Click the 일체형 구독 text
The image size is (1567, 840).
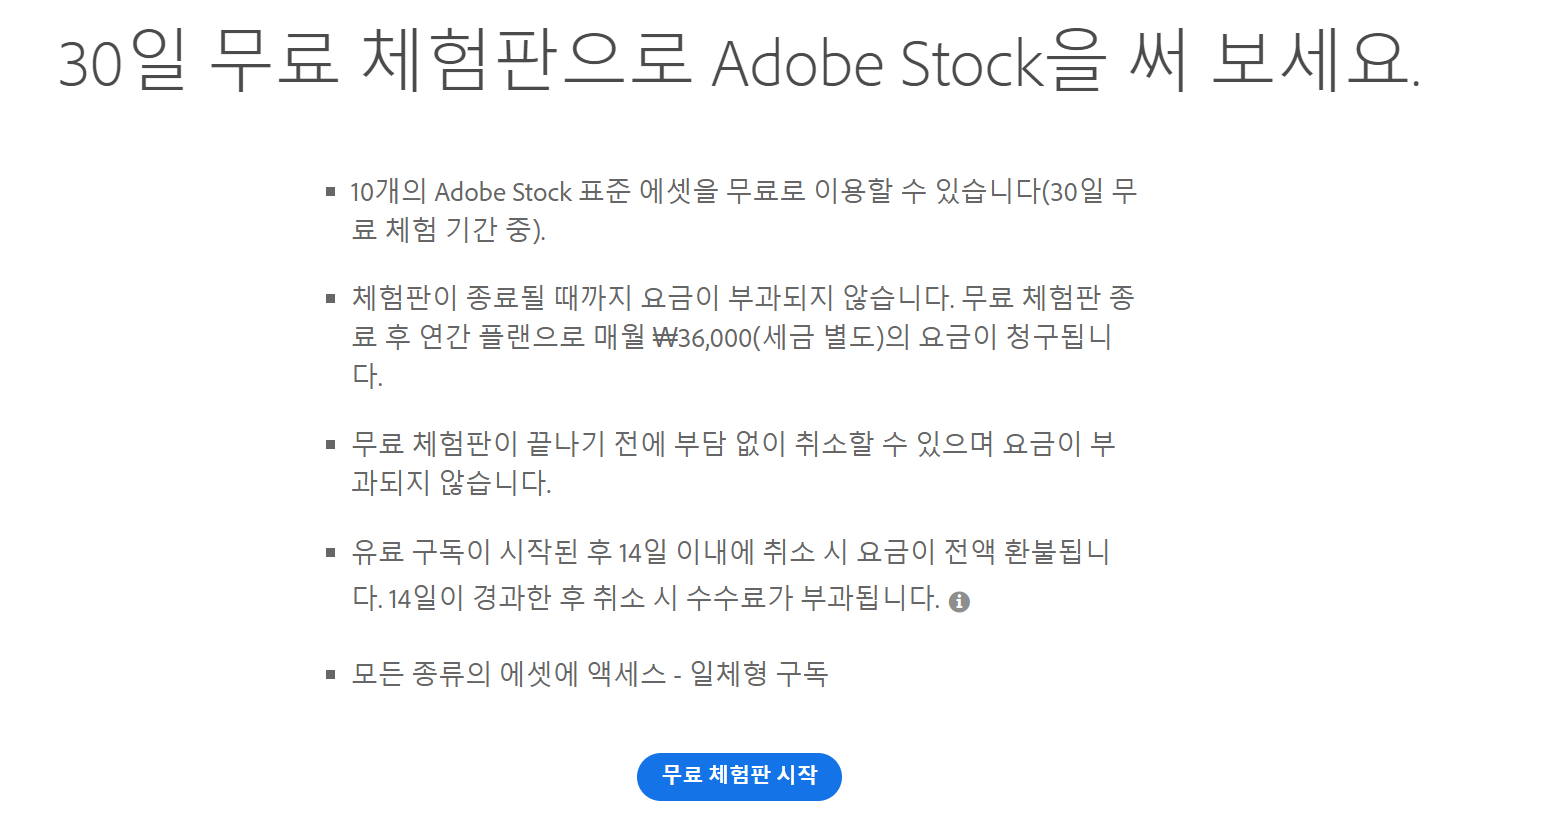pyautogui.click(x=759, y=674)
